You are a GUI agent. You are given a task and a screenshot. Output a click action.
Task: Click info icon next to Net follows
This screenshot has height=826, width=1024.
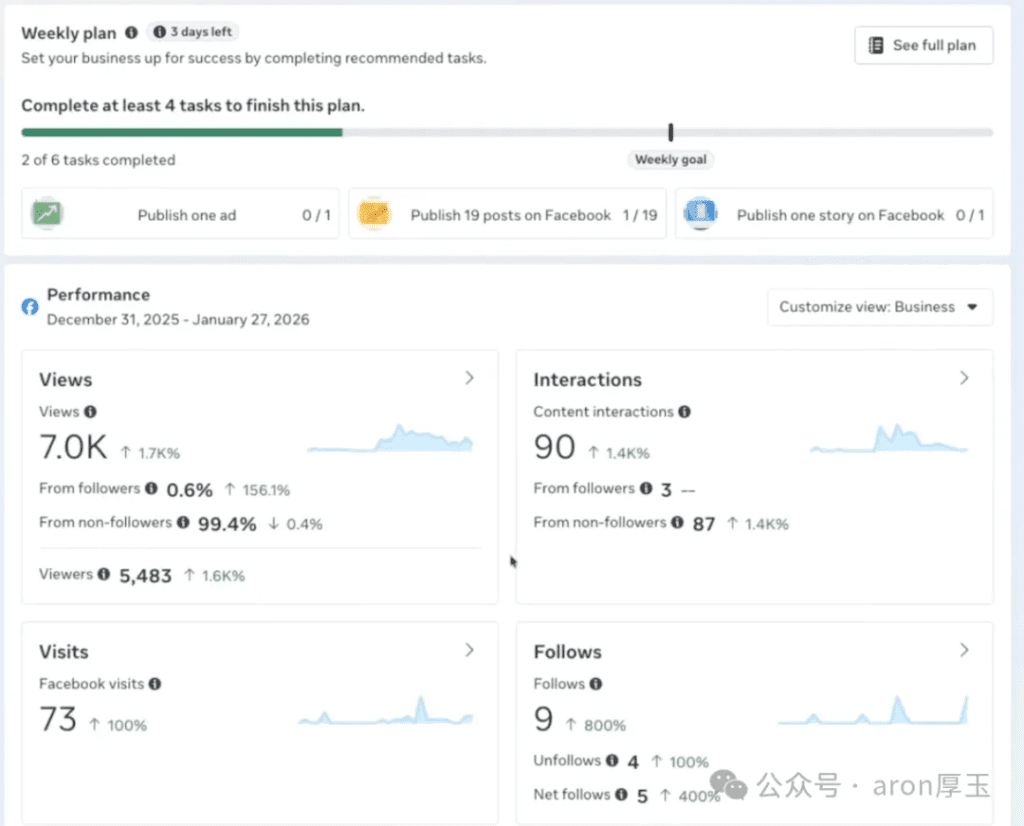pyautogui.click(x=621, y=795)
